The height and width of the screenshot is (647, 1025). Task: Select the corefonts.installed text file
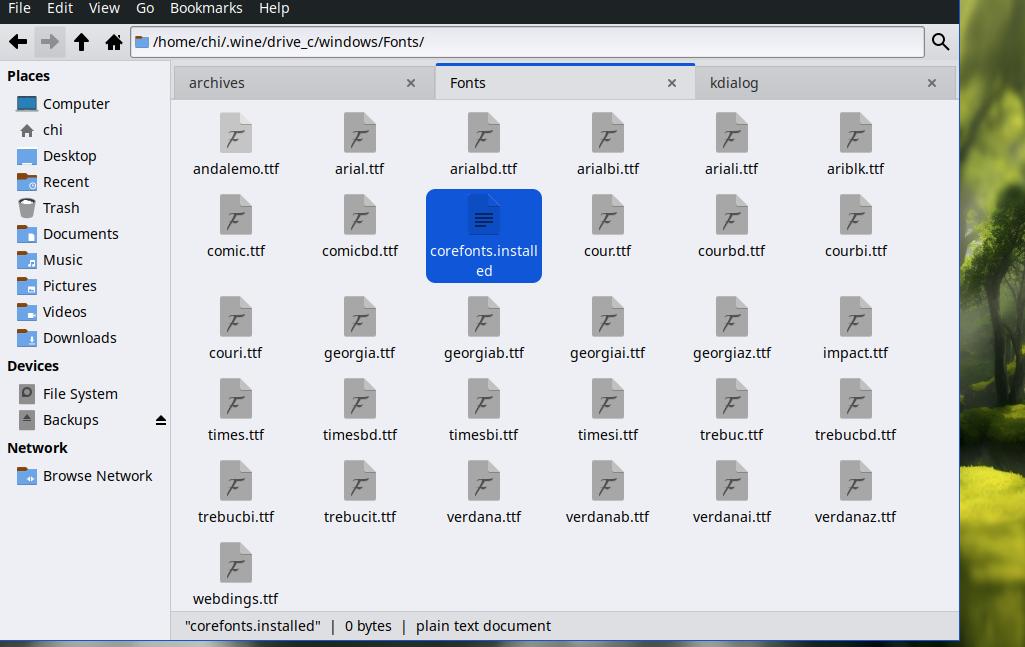point(484,236)
